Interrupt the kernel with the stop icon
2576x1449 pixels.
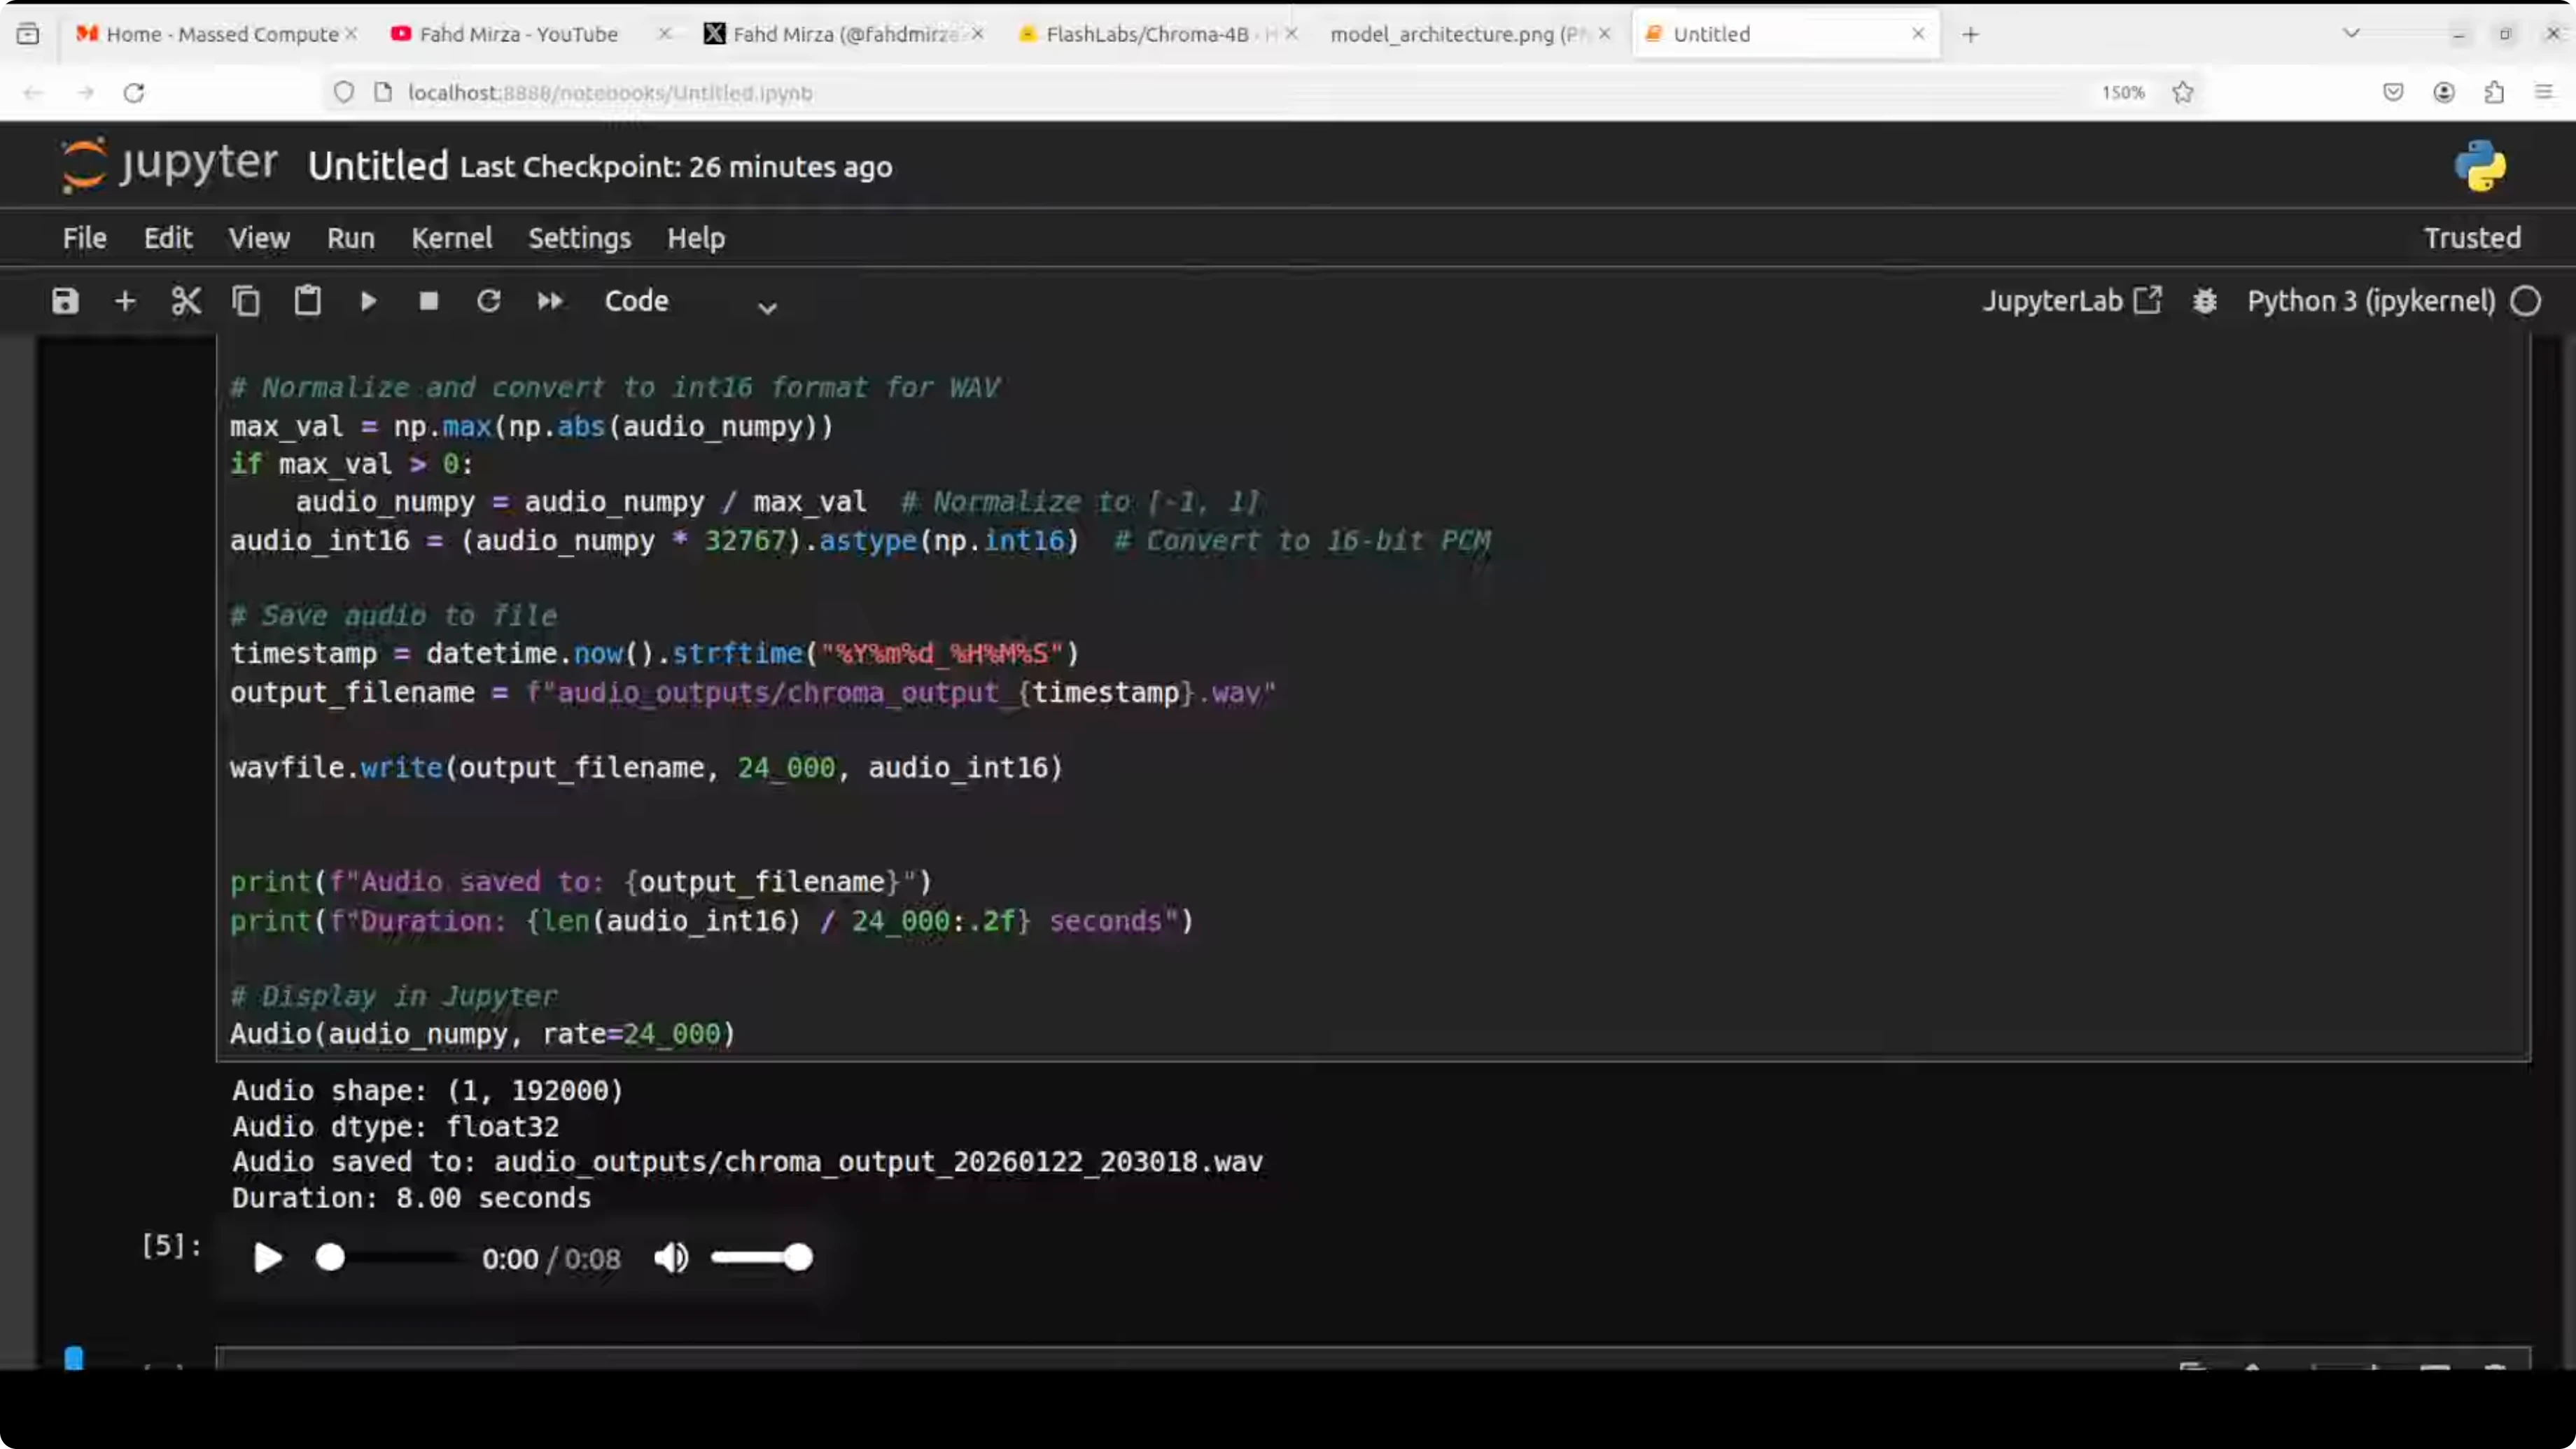429,301
